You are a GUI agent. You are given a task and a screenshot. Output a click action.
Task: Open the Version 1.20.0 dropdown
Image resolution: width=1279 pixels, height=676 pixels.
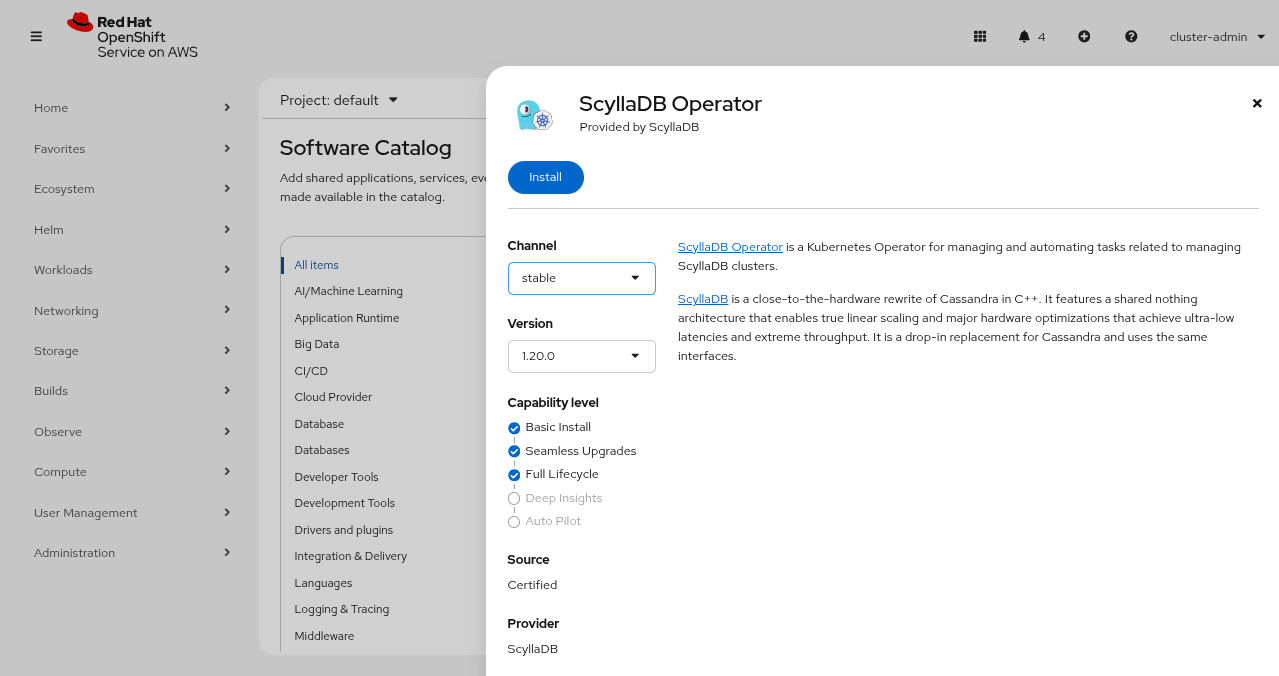[581, 356]
